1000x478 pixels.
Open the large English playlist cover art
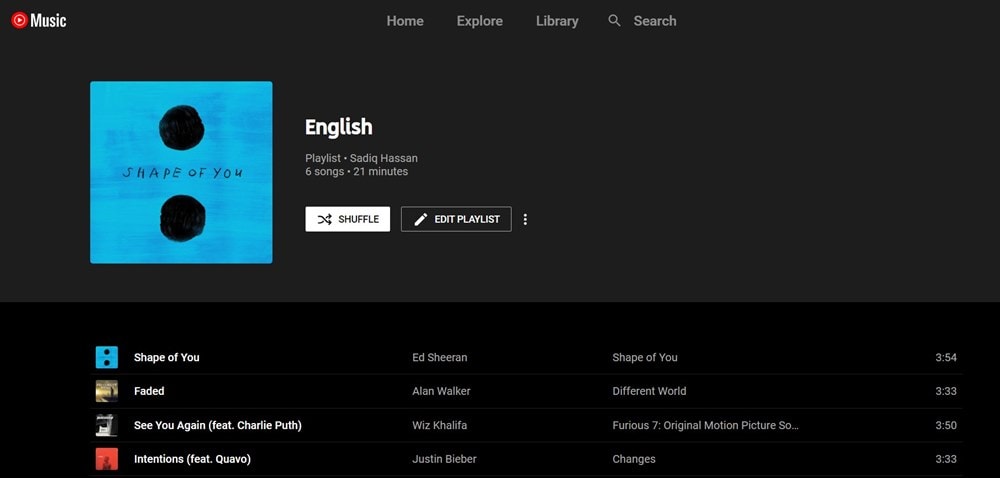(x=181, y=172)
